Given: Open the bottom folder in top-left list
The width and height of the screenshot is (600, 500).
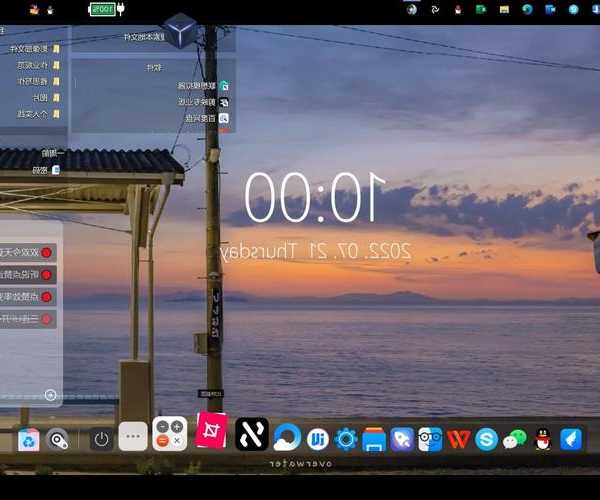Looking at the screenshot, I should 56,114.
